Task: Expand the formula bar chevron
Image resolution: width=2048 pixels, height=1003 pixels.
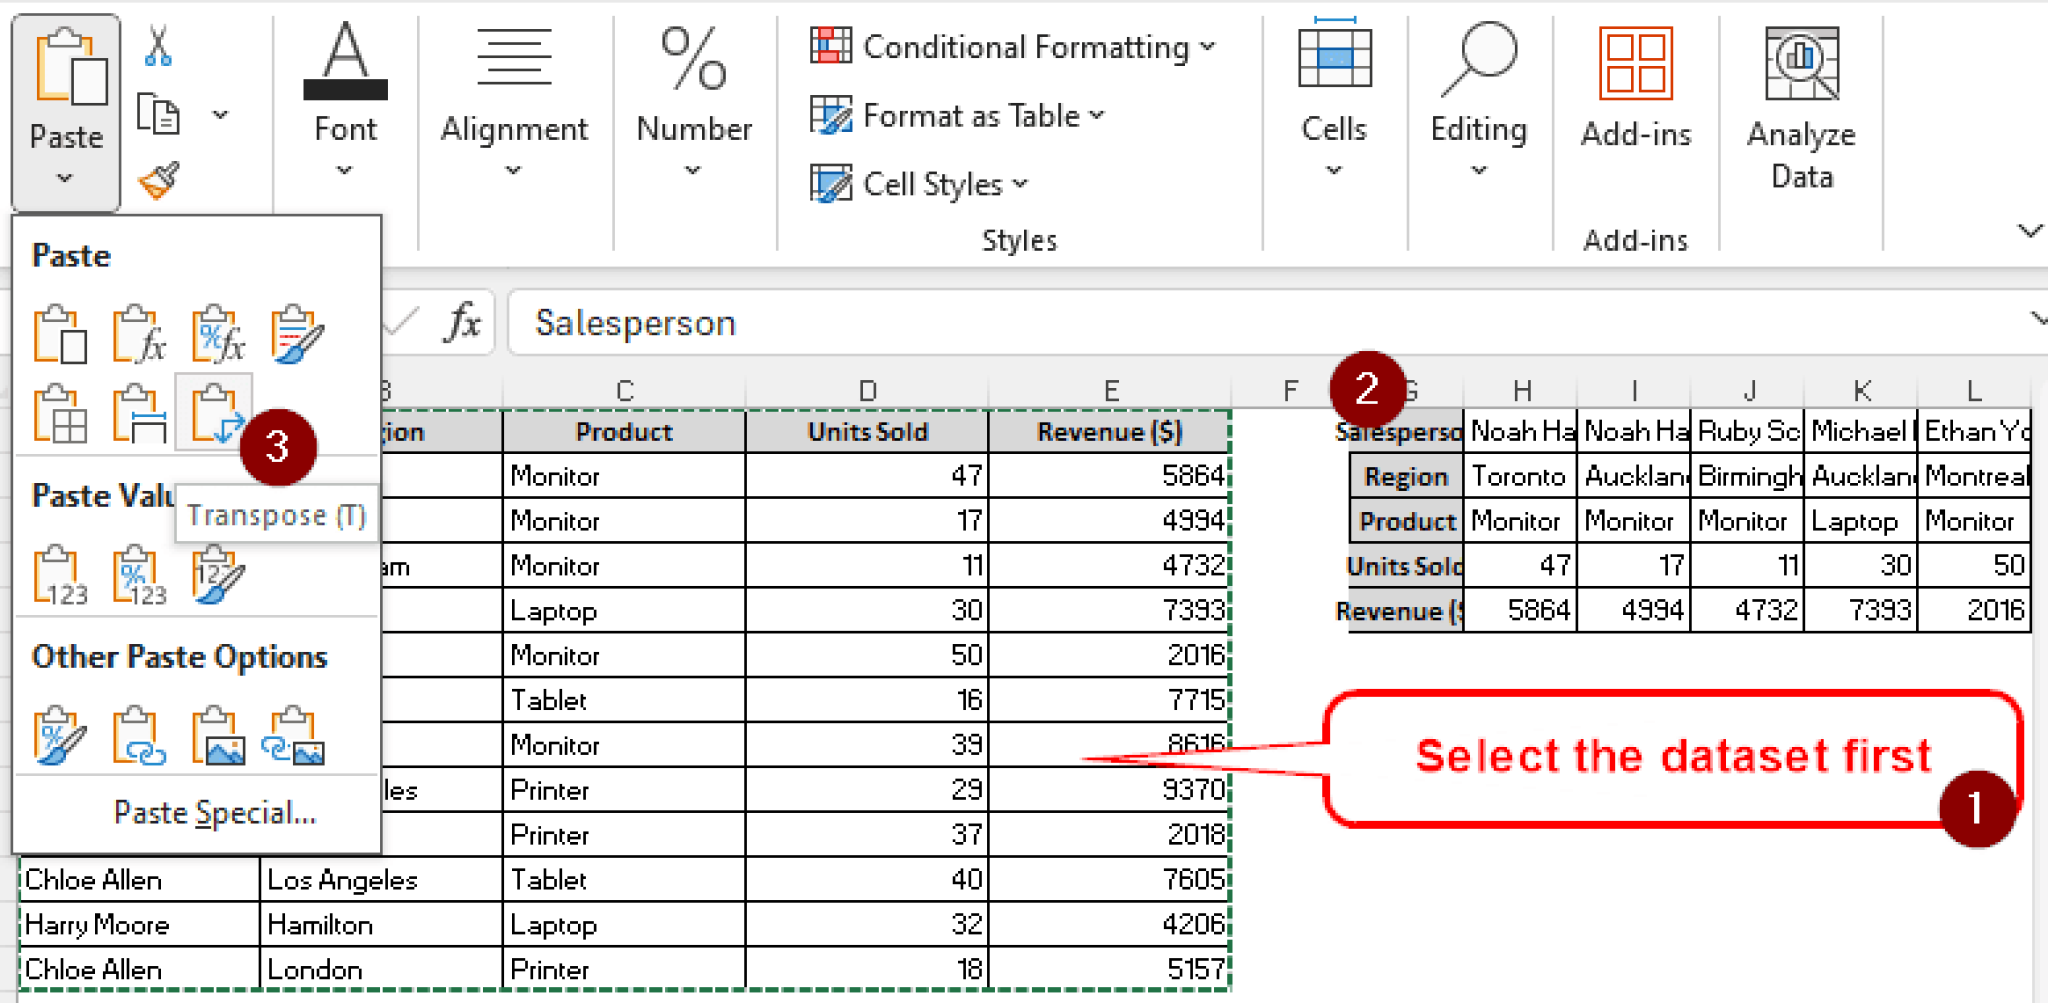Action: [2038, 319]
